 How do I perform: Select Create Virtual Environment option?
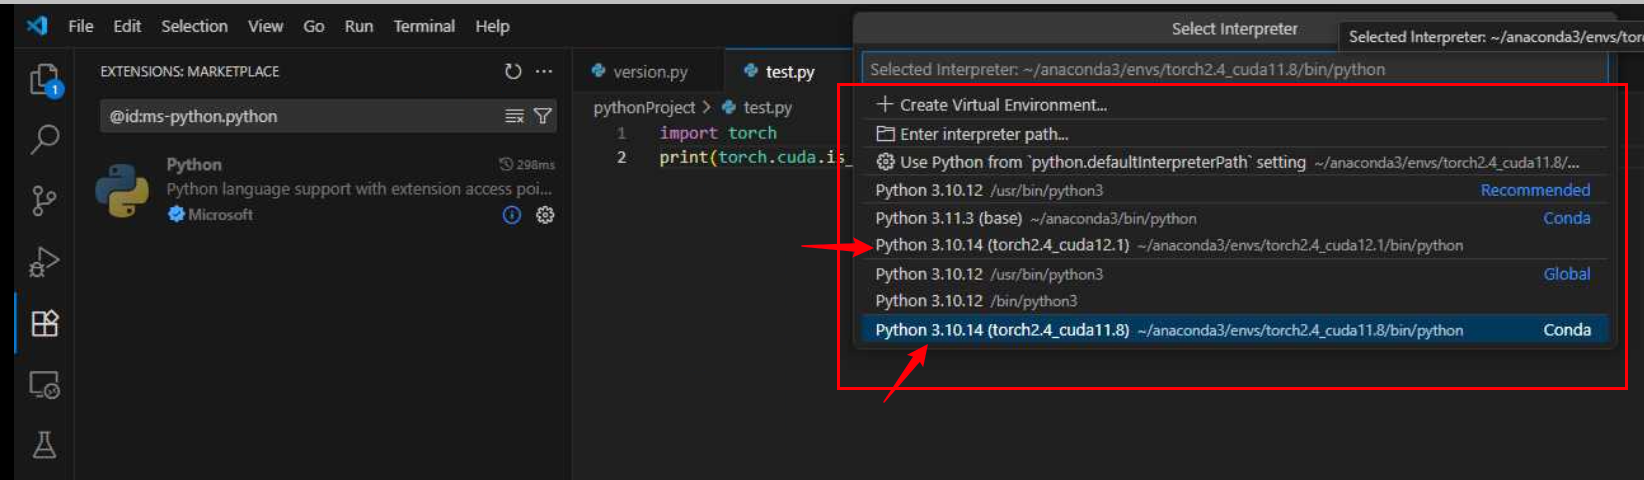coord(1002,105)
